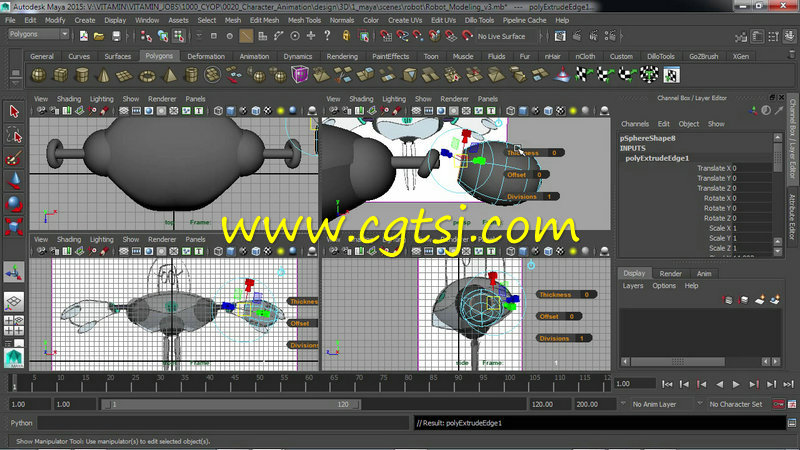Click the Translate X value field
Viewport: 800px width, 450px height.
tap(751, 168)
